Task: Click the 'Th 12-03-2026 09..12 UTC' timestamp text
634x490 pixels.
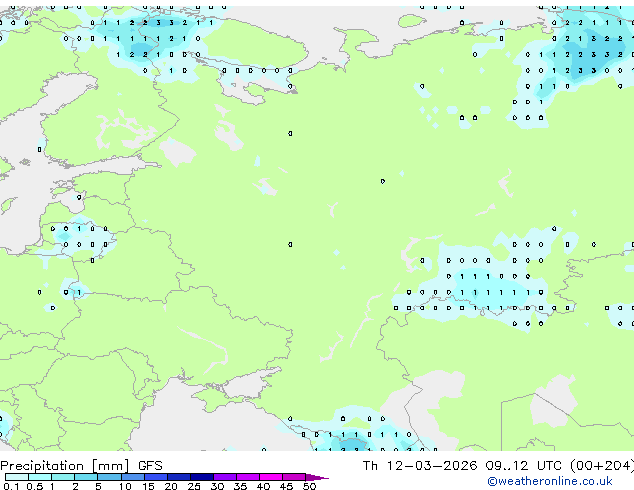Action: click(x=462, y=466)
